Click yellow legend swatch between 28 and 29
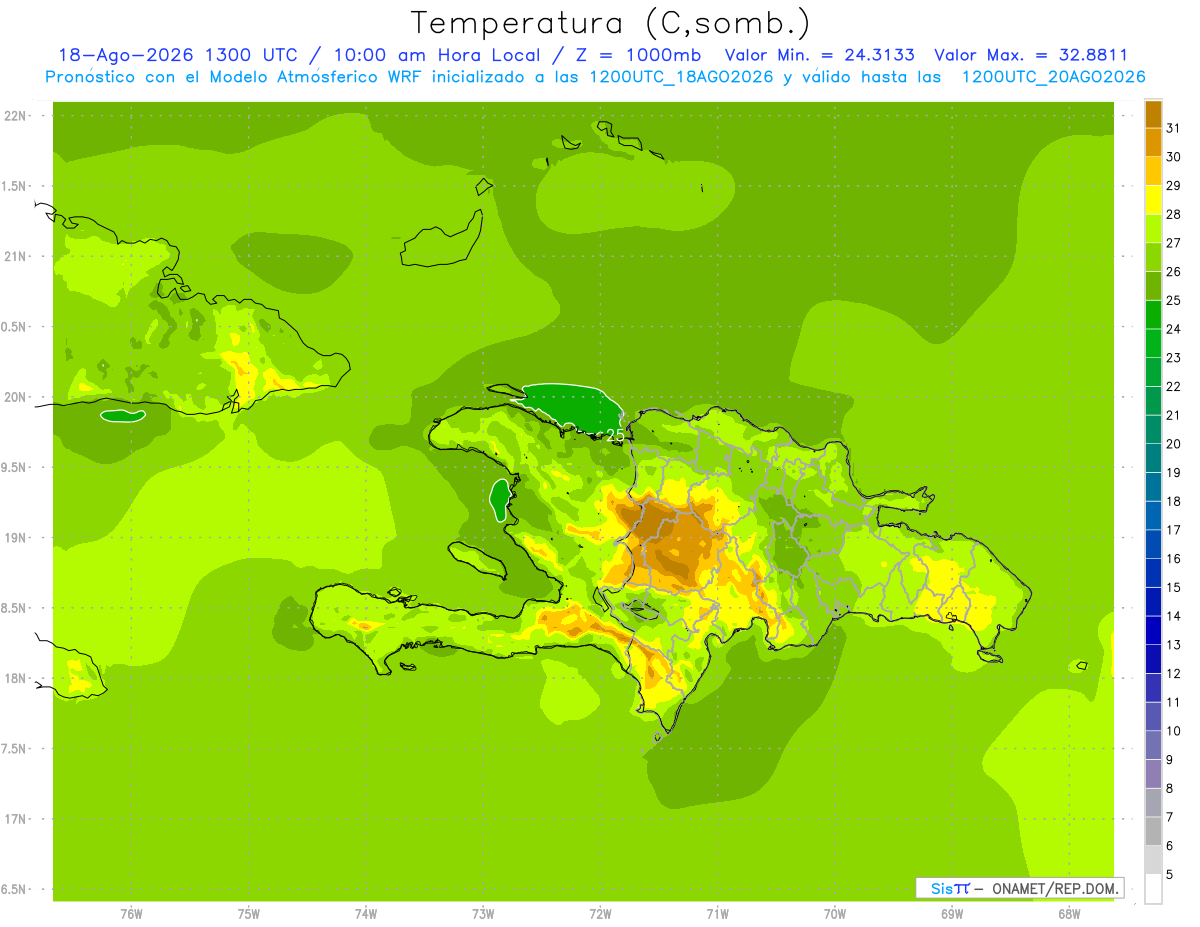This screenshot has width=1200, height=927. [1153, 200]
